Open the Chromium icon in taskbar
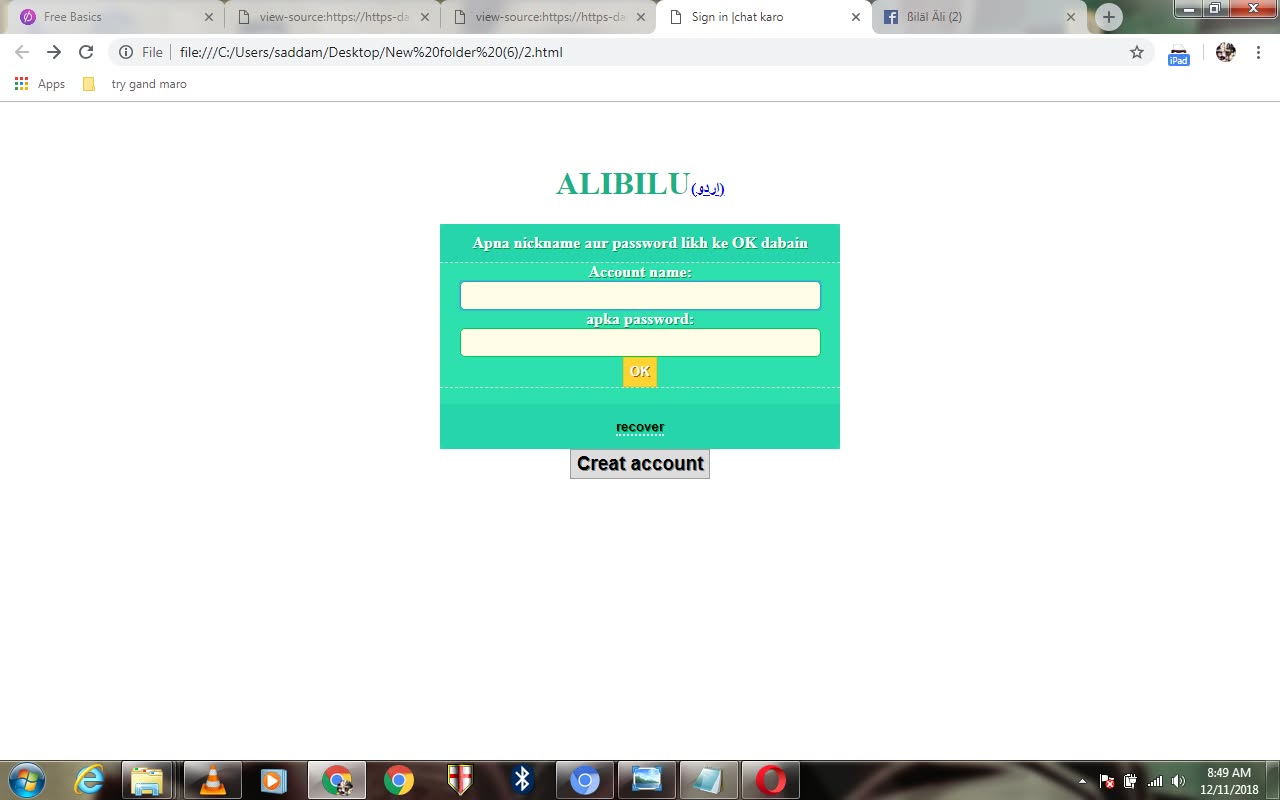Screen dimensions: 1280x800 point(584,780)
